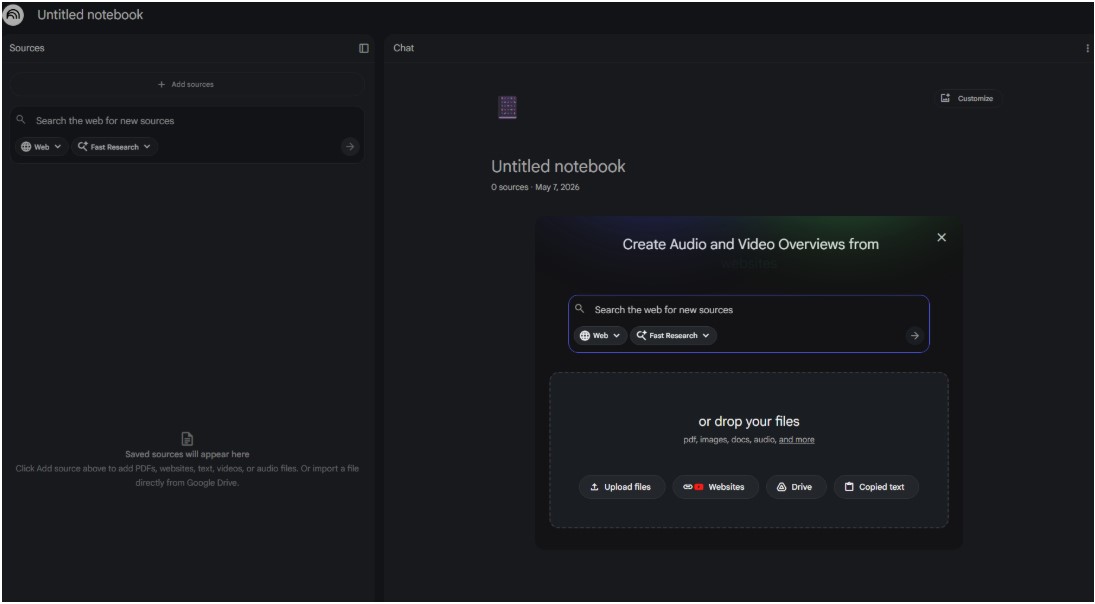1095x604 pixels.
Task: Open the 'and more' link
Action: (x=797, y=440)
